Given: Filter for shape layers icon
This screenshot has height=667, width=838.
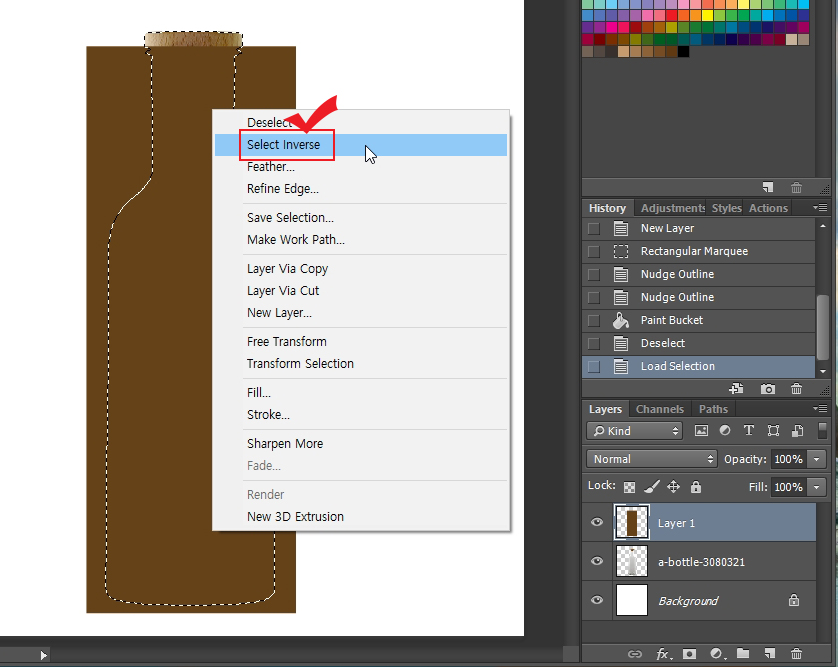Looking at the screenshot, I should [x=773, y=431].
